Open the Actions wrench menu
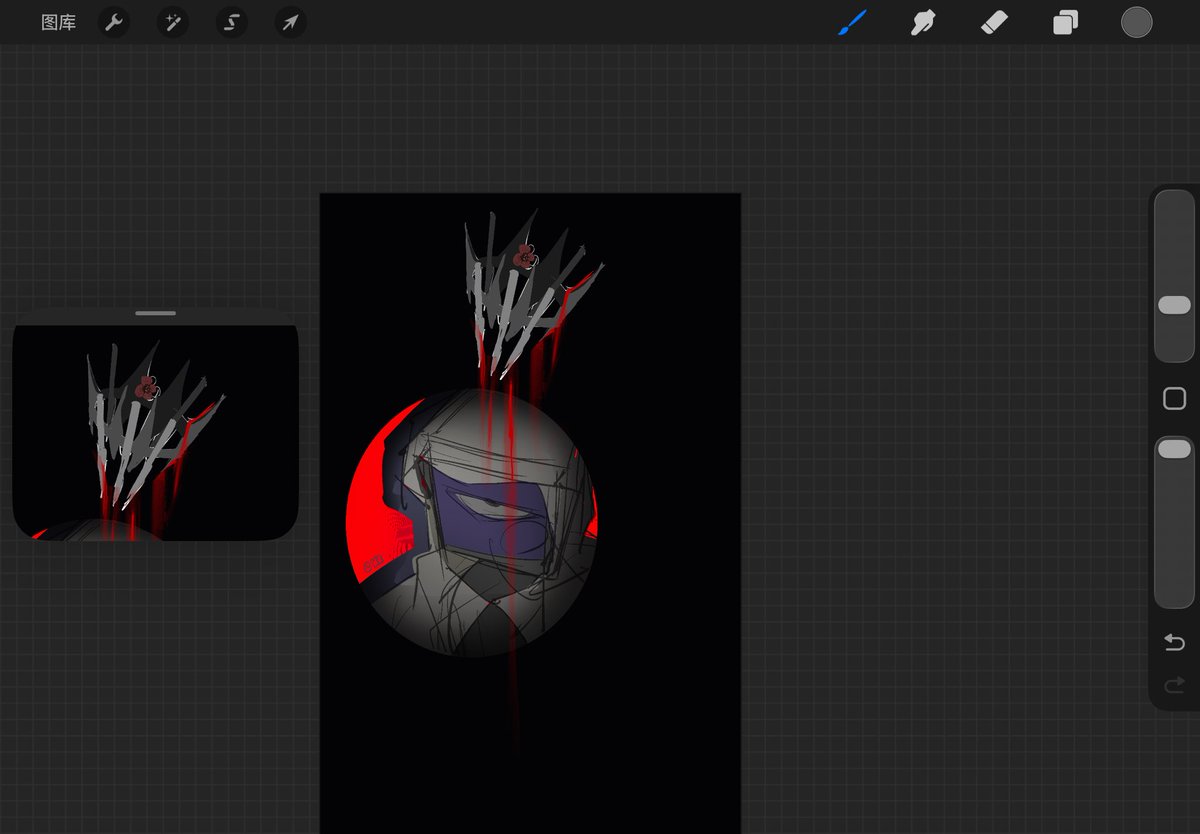 115,22
